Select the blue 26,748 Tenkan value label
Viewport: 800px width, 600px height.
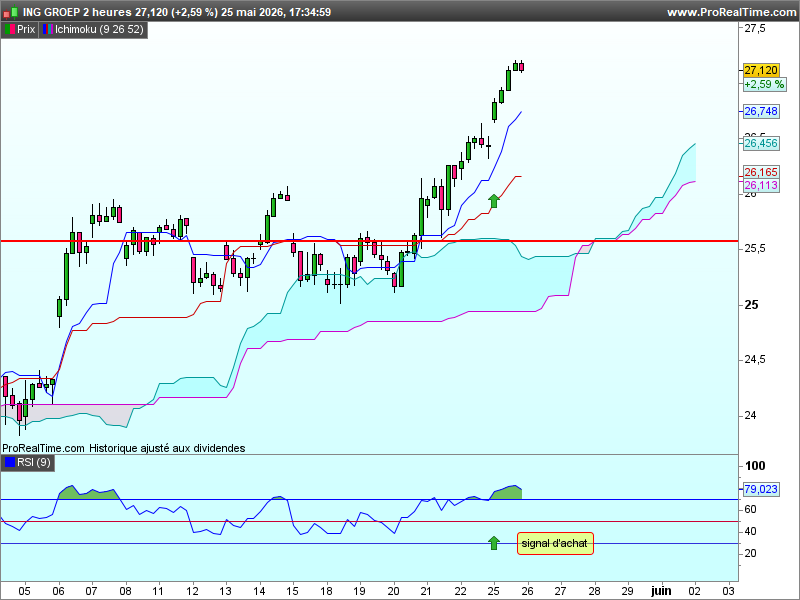pos(761,112)
